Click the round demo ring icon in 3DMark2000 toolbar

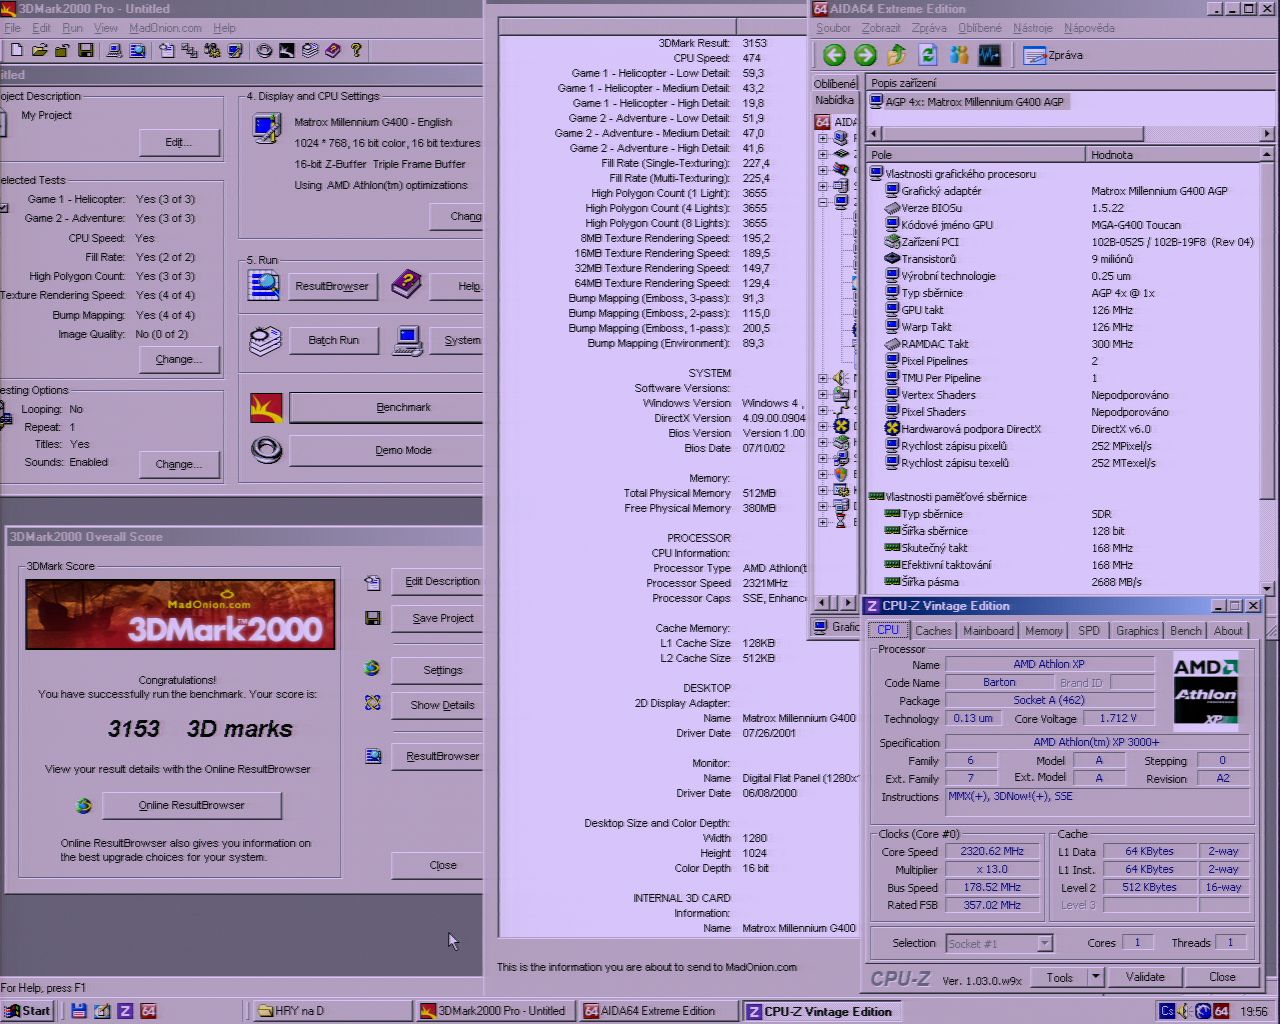click(264, 50)
